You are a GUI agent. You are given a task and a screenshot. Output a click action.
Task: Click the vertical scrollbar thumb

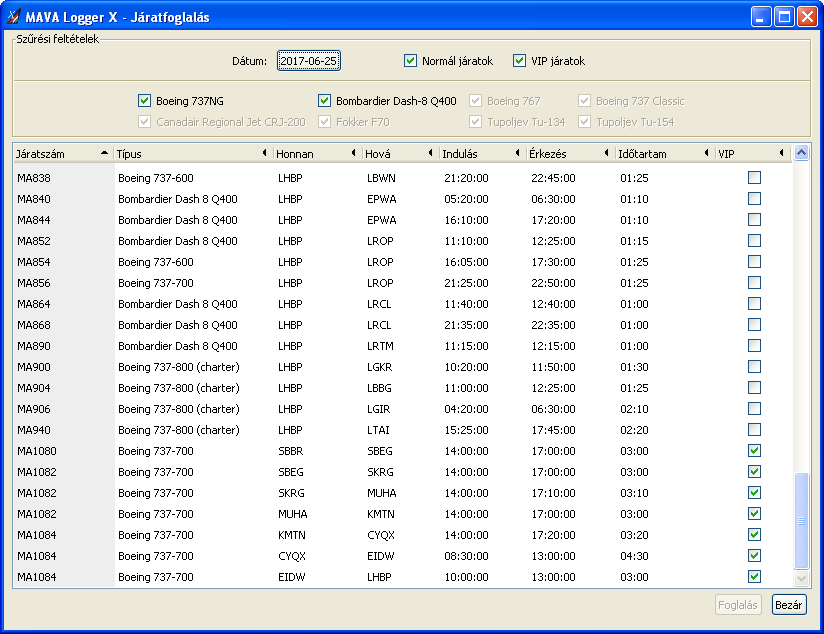tap(801, 520)
